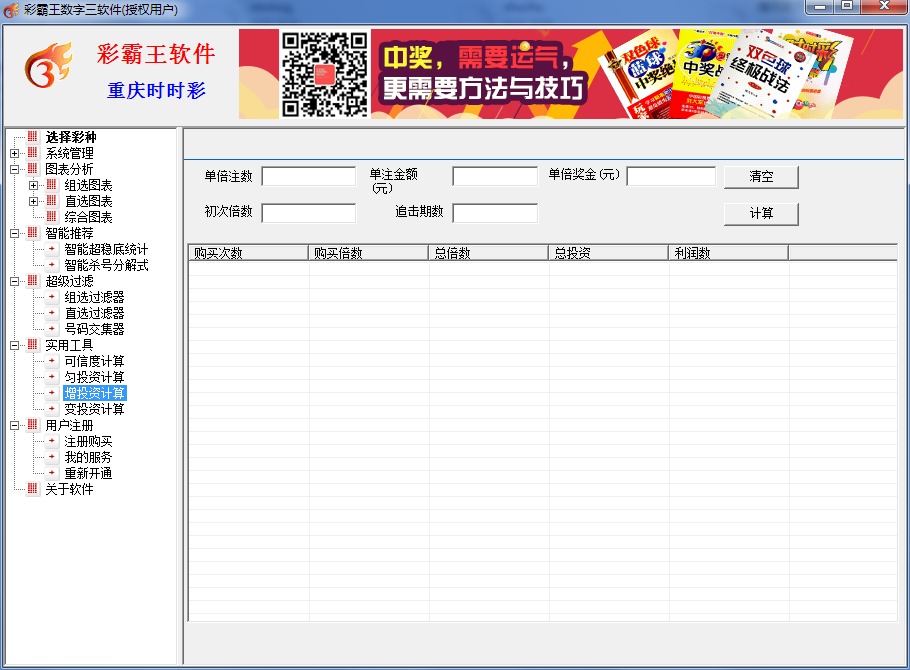This screenshot has height=670, width=910.
Task: Click the arrow icon next to 可信度计算
Action: pyautogui.click(x=51, y=361)
